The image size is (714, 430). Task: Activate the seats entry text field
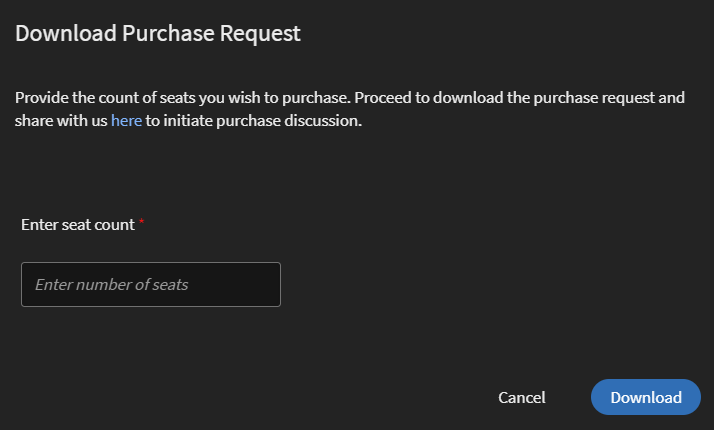(151, 284)
